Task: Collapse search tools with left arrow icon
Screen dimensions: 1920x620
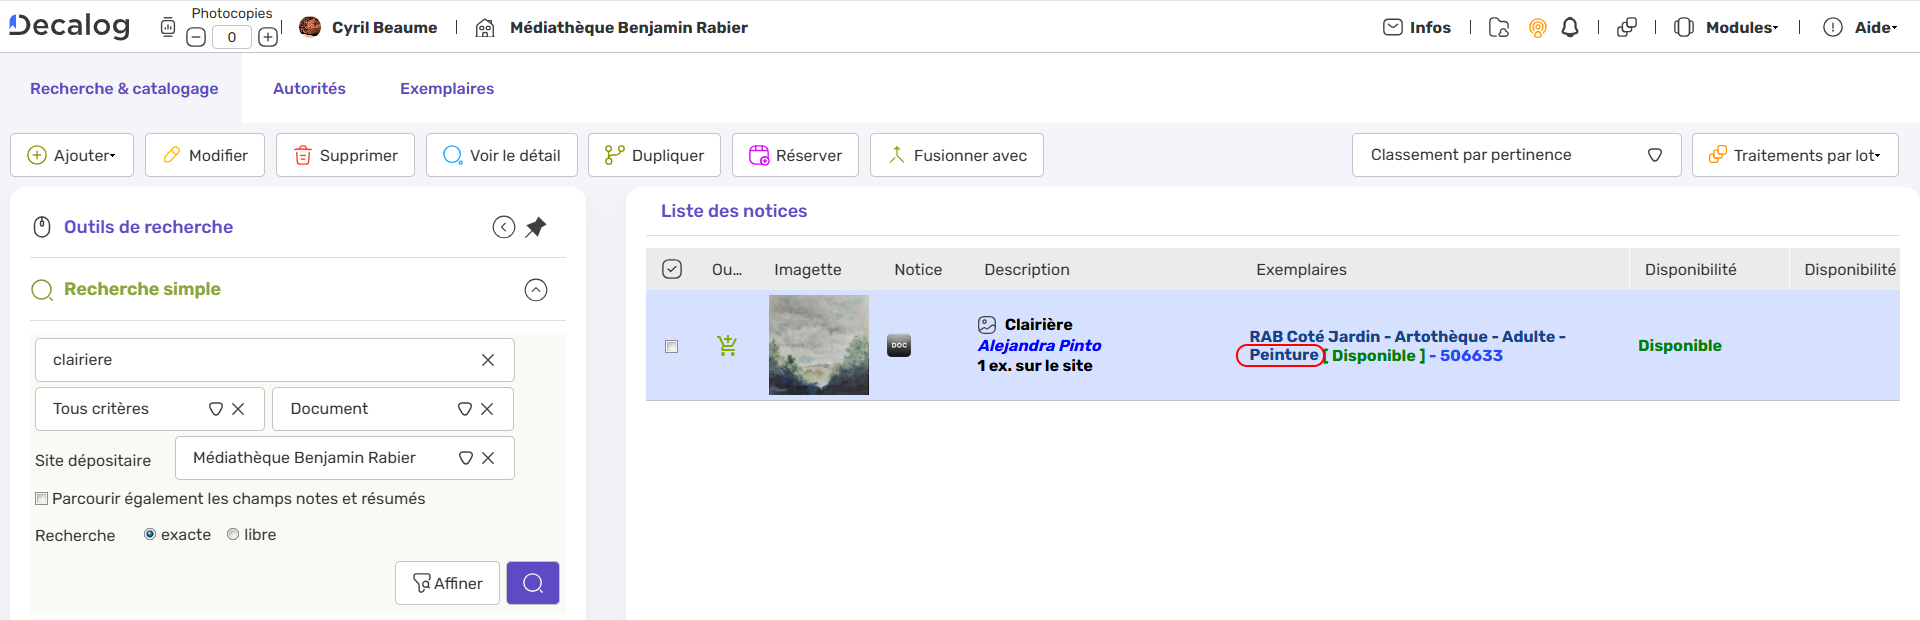Action: [504, 227]
